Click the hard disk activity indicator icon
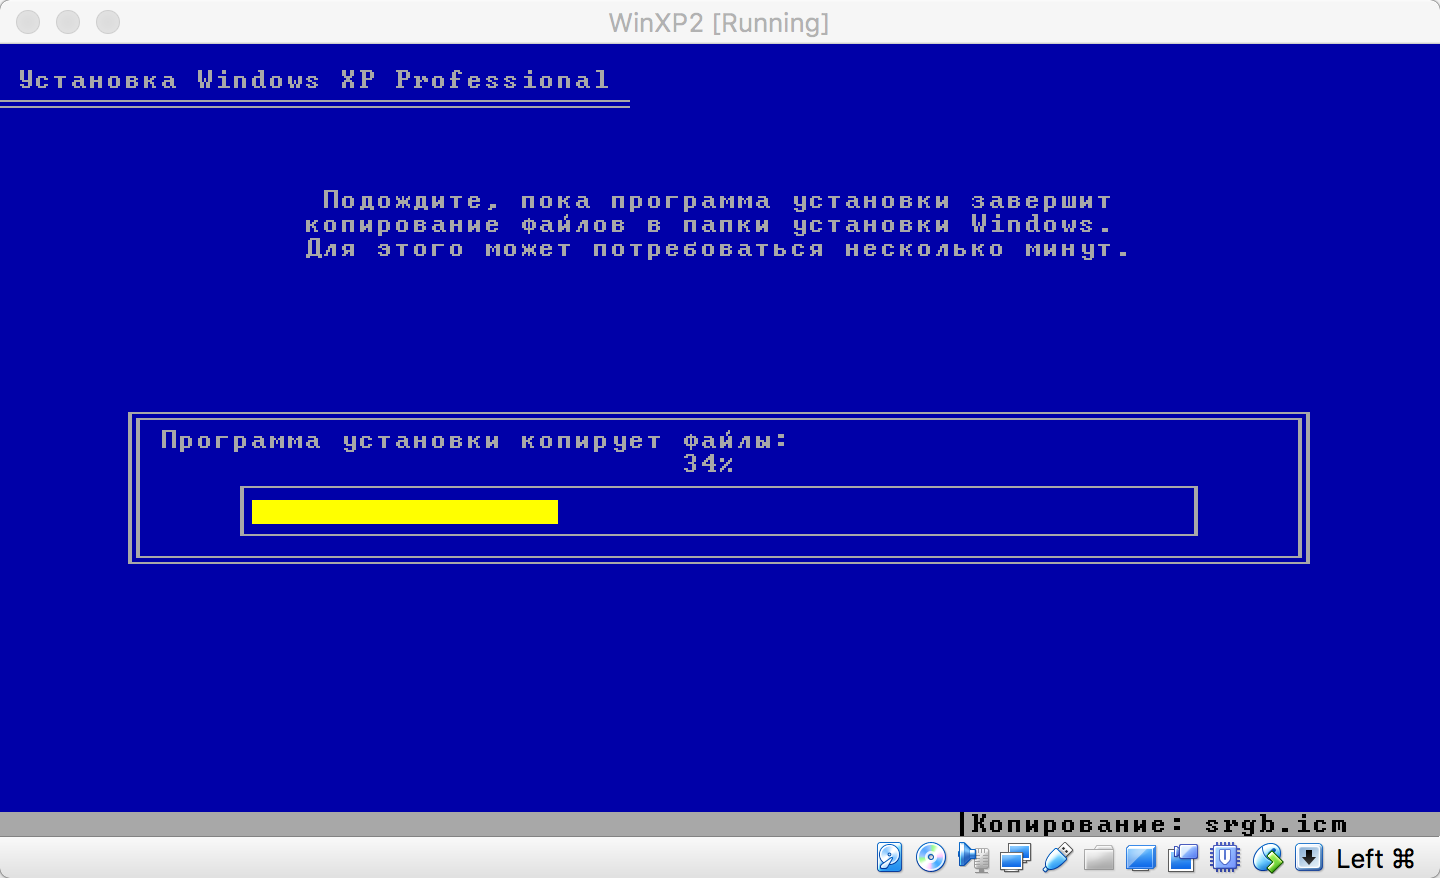This screenshot has height=878, width=1440. 889,858
